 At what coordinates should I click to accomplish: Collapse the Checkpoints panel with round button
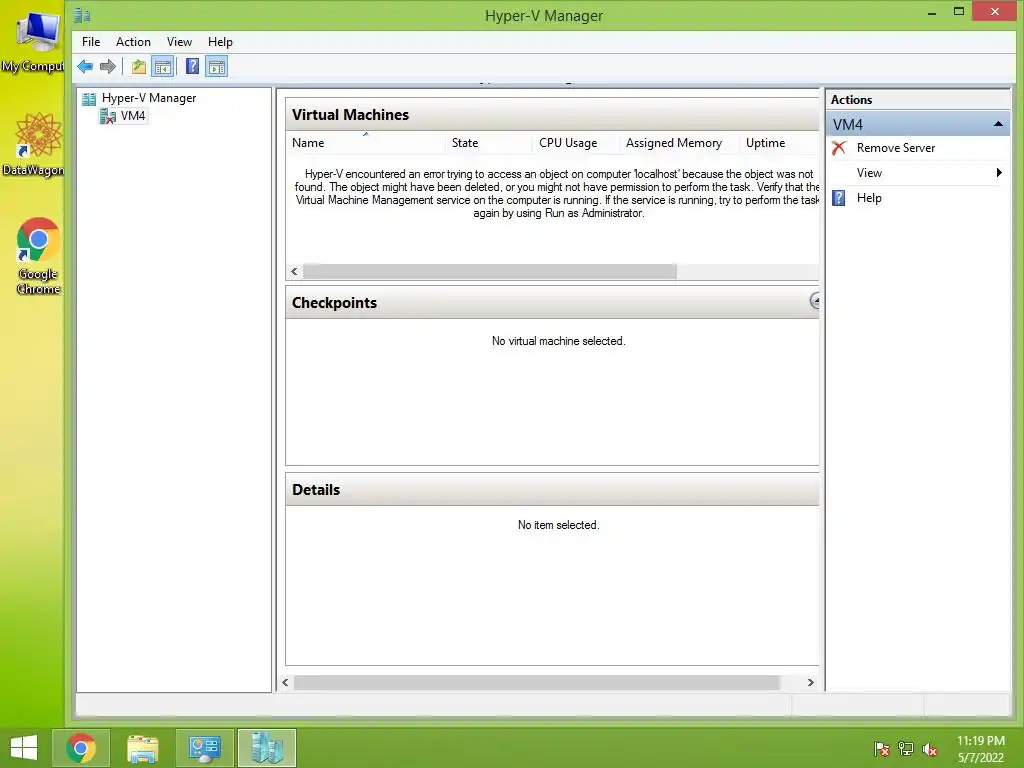coord(814,301)
